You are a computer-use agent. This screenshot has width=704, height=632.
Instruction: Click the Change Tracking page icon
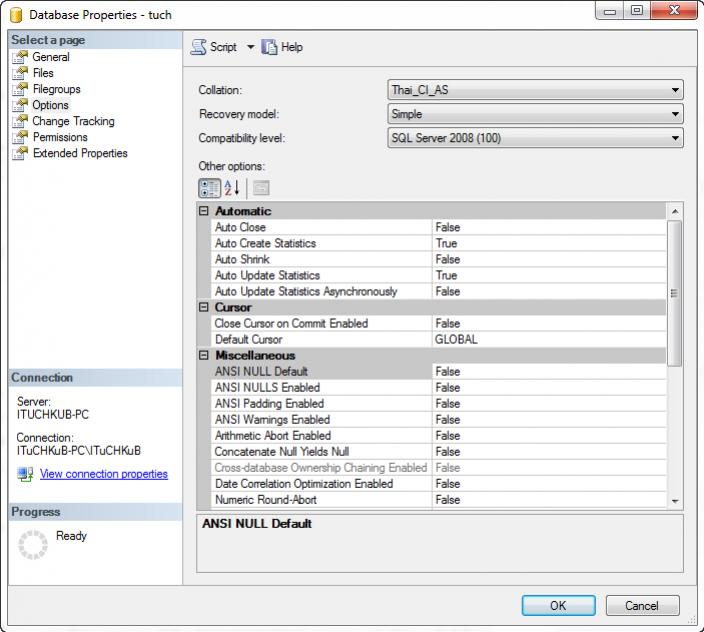[x=20, y=121]
